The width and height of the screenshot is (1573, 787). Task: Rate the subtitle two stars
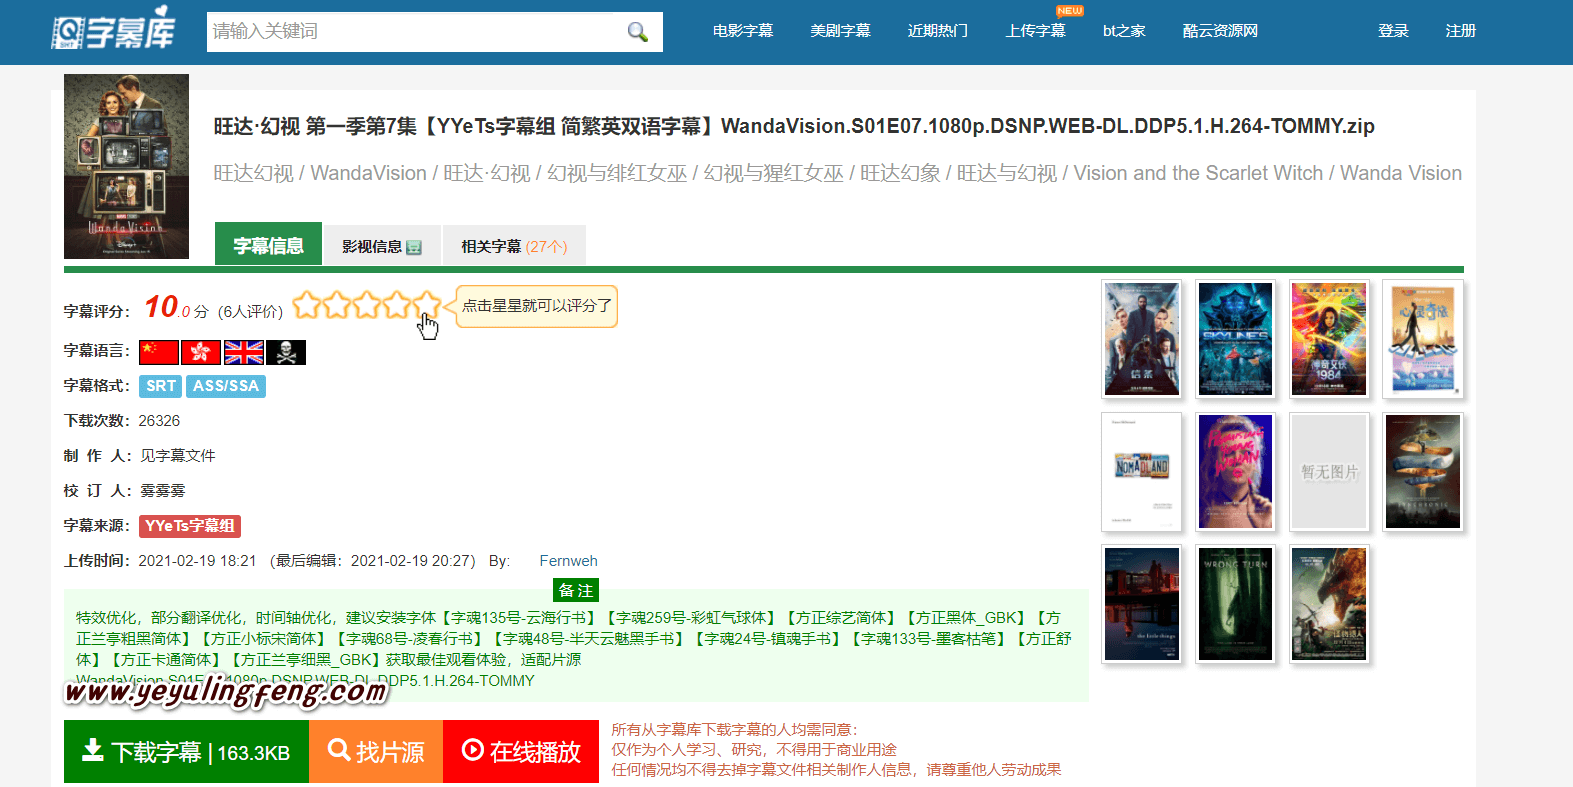[x=337, y=305]
